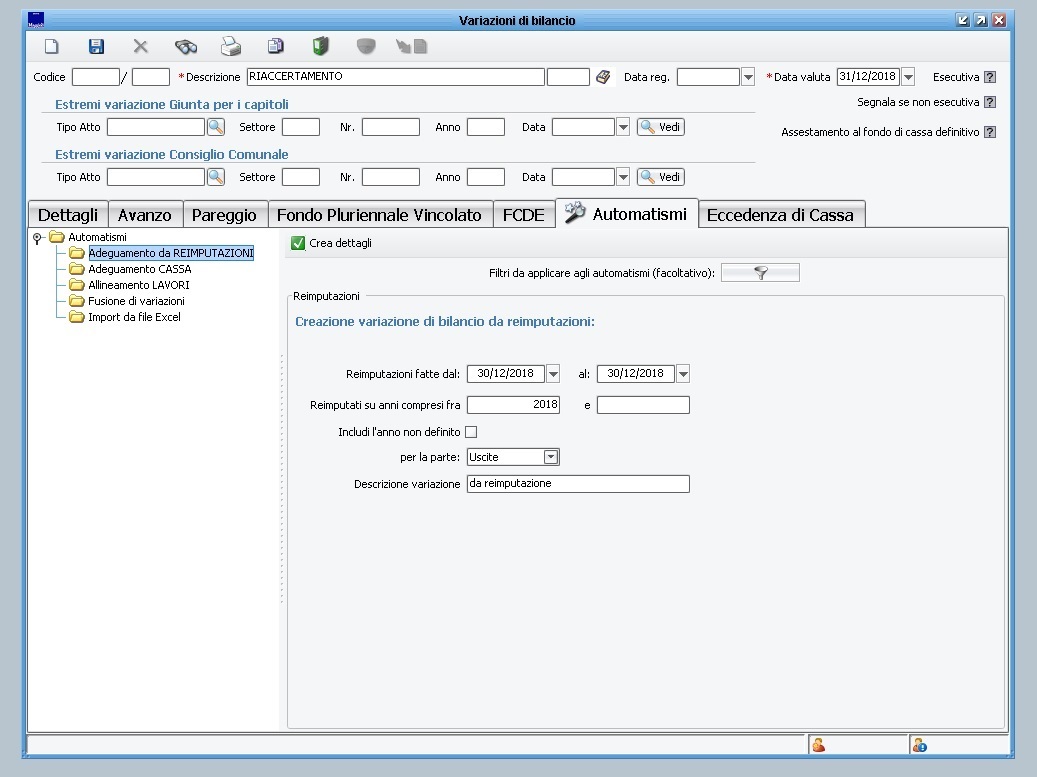The image size is (1037, 777).
Task: Open the Data valuta date picker dropdown
Action: point(908,77)
